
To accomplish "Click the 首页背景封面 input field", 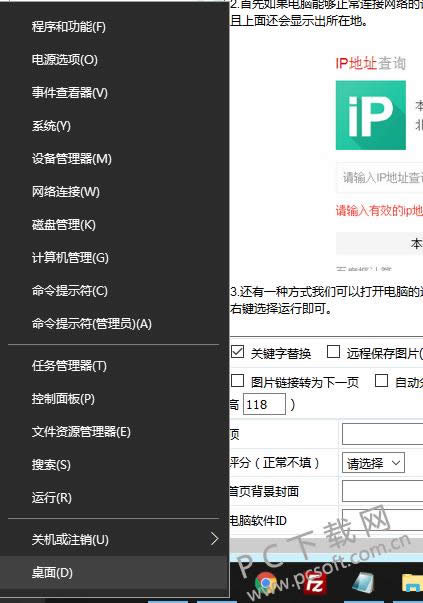I will [383, 491].
